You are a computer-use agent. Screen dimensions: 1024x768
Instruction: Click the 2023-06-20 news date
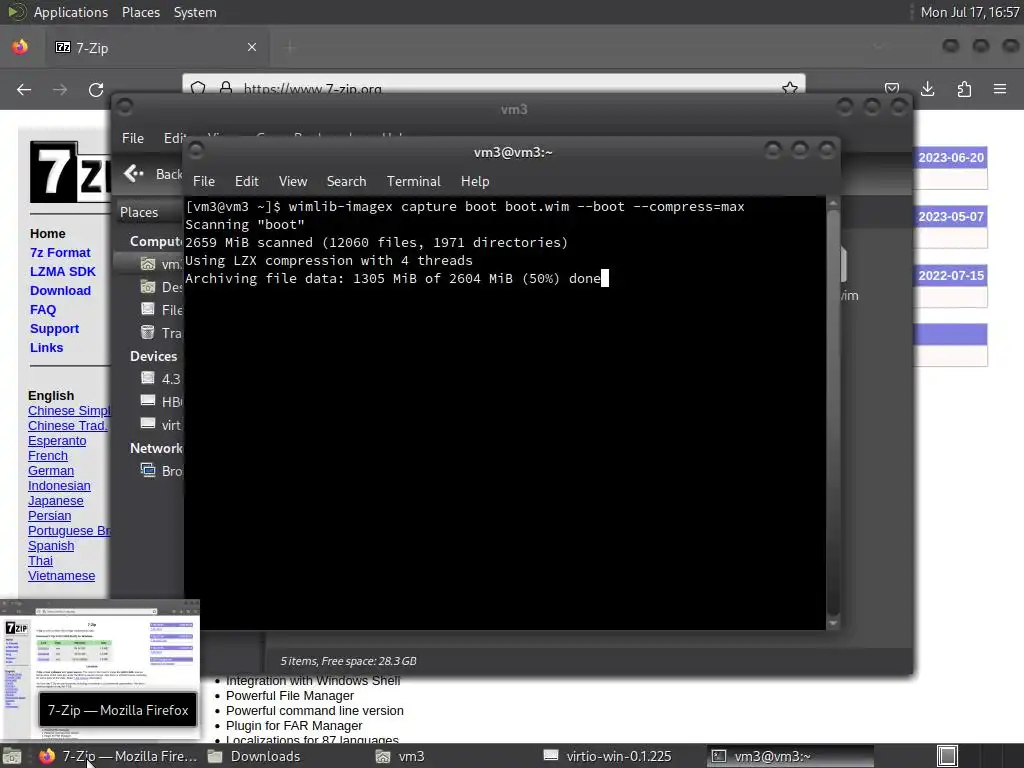[x=950, y=157]
